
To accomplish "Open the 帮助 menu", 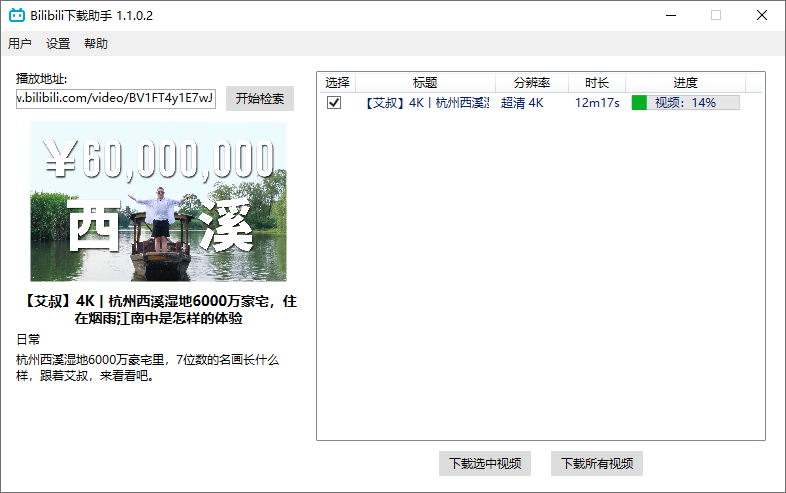I will click(96, 44).
